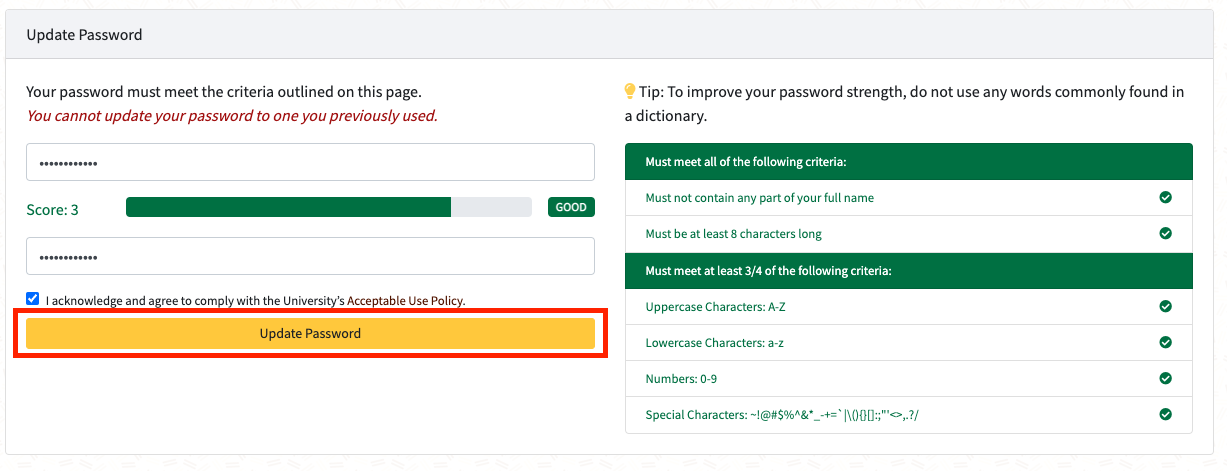
Task: Click the GOOD strength badge
Action: [571, 208]
